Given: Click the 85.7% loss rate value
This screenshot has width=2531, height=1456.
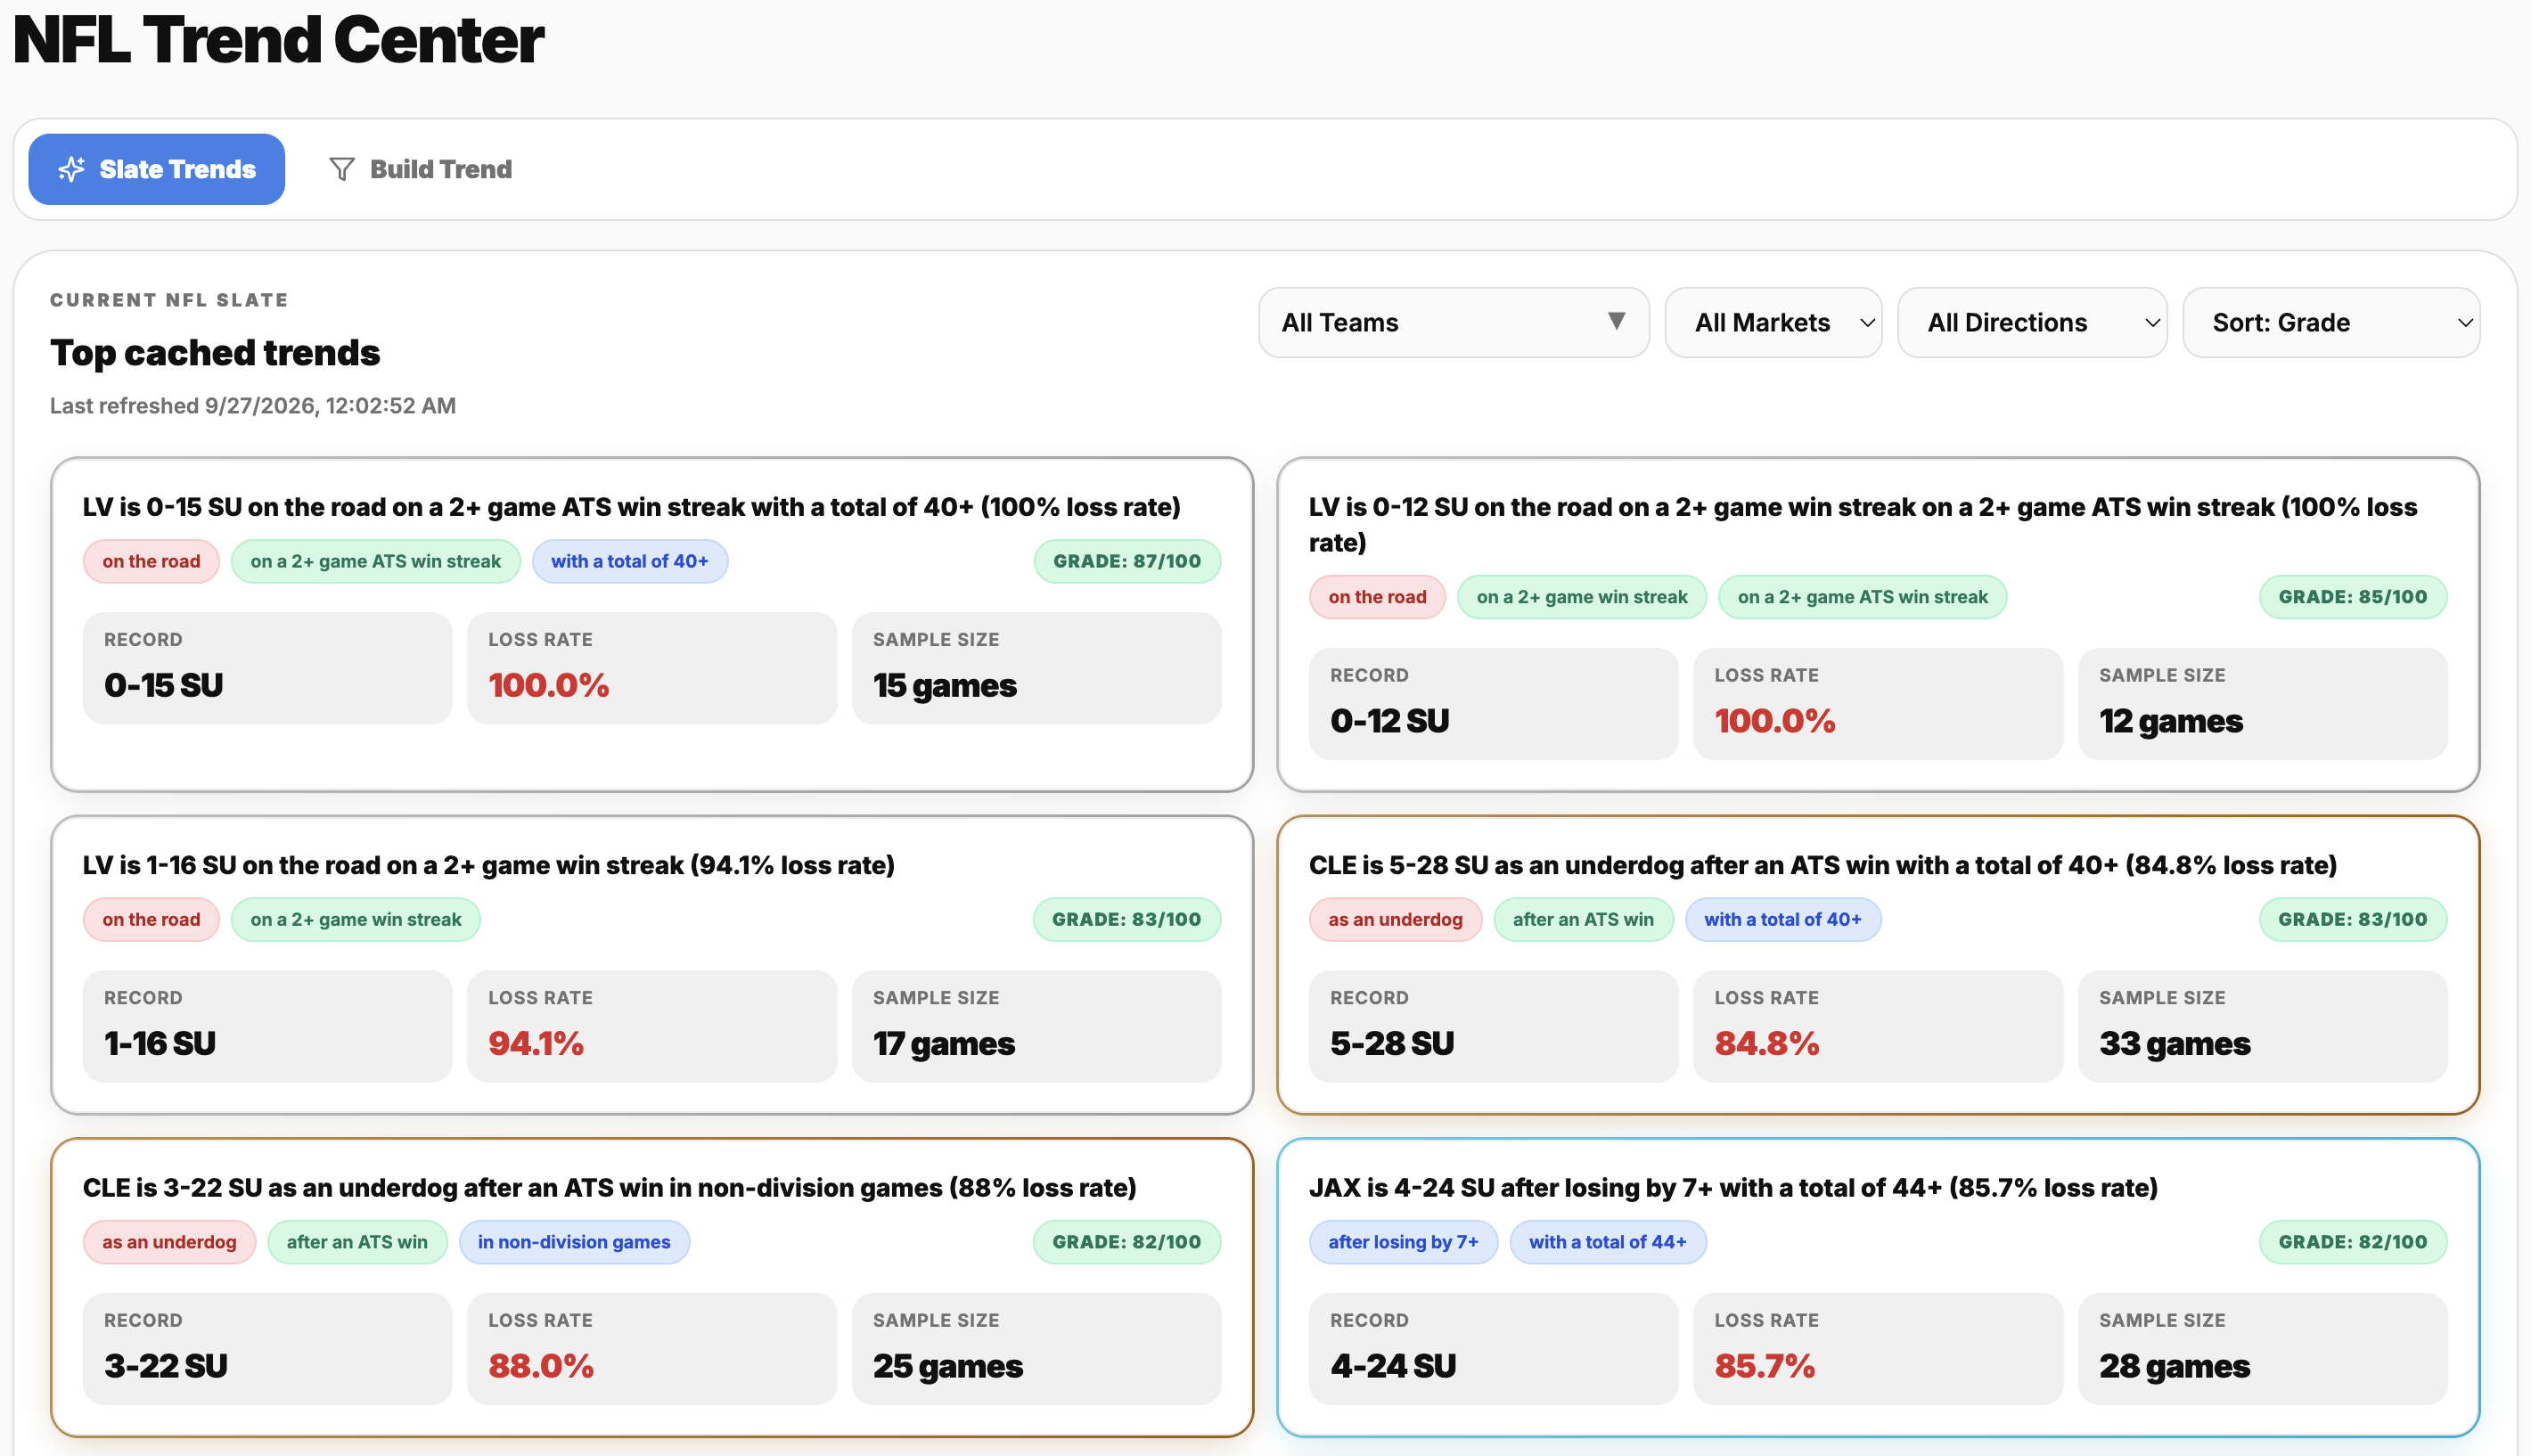Looking at the screenshot, I should [1765, 1365].
